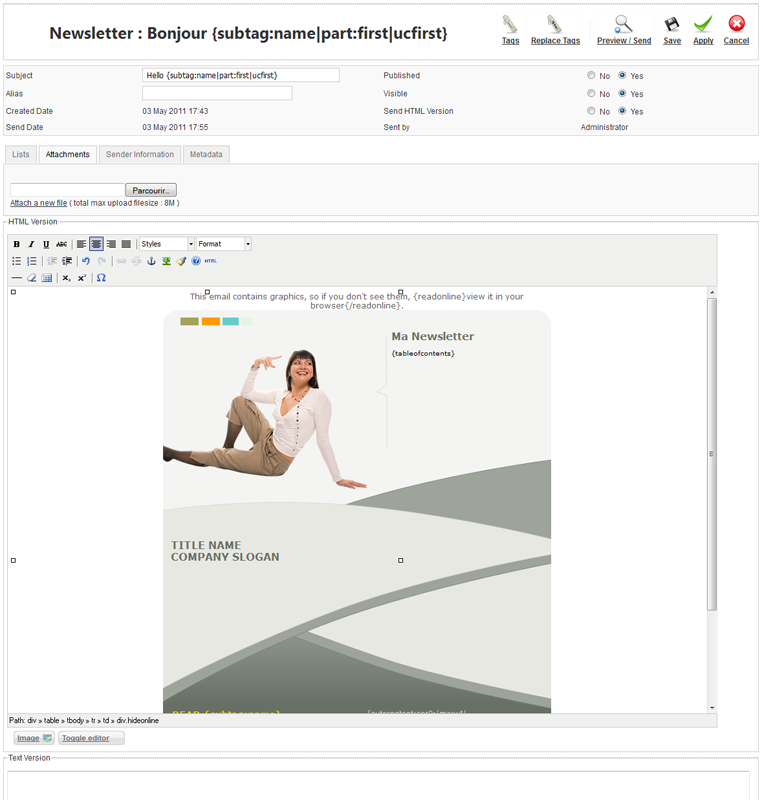Select No for Send HTML Version
The width and height of the screenshot is (763, 800).
click(x=592, y=112)
